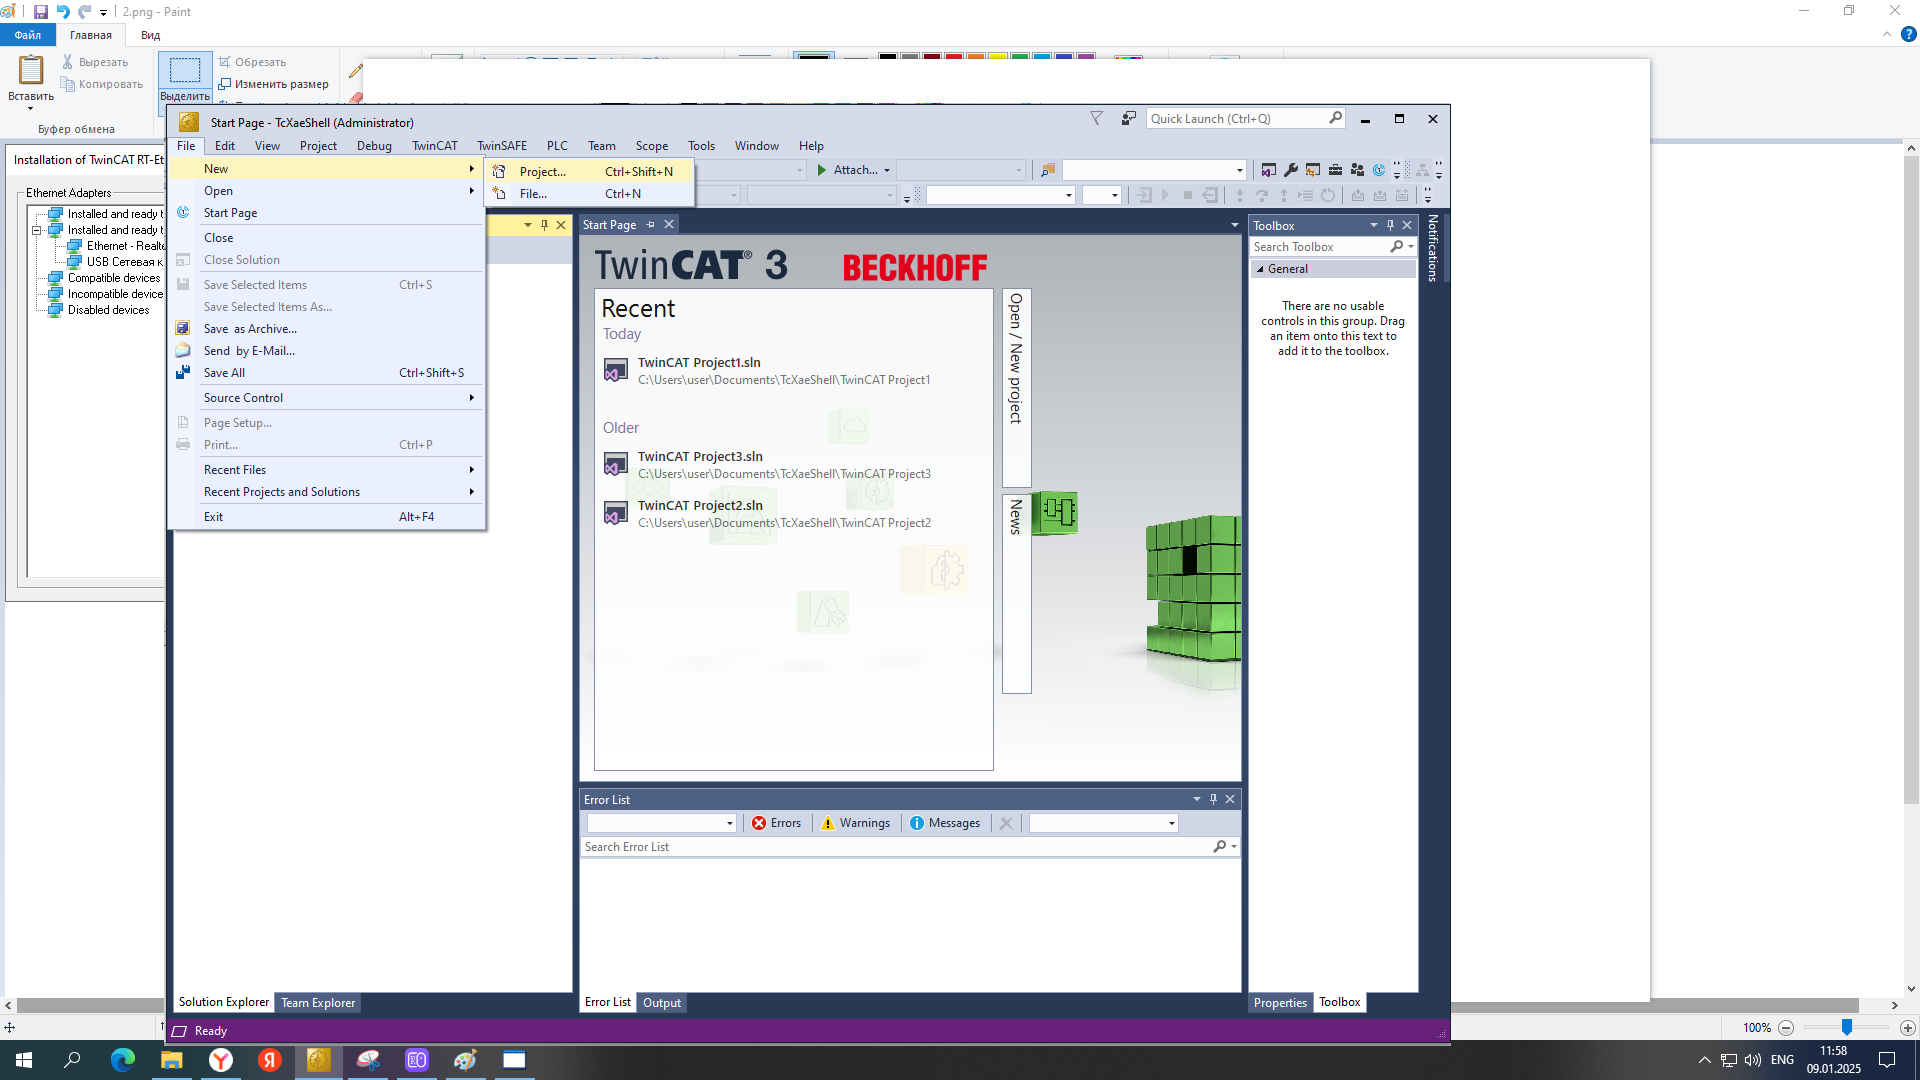Click the Send by E-Mail icon
The width and height of the screenshot is (1920, 1080).
183,350
